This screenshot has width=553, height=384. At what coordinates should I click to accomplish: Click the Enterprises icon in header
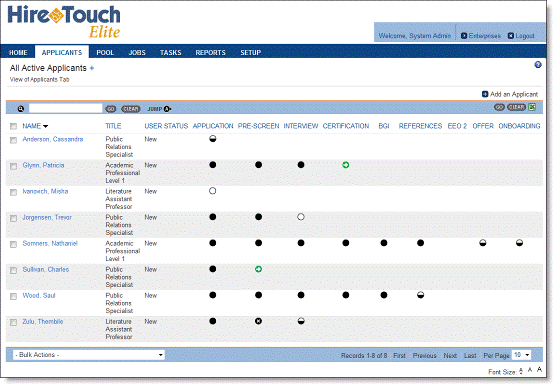tap(464, 36)
